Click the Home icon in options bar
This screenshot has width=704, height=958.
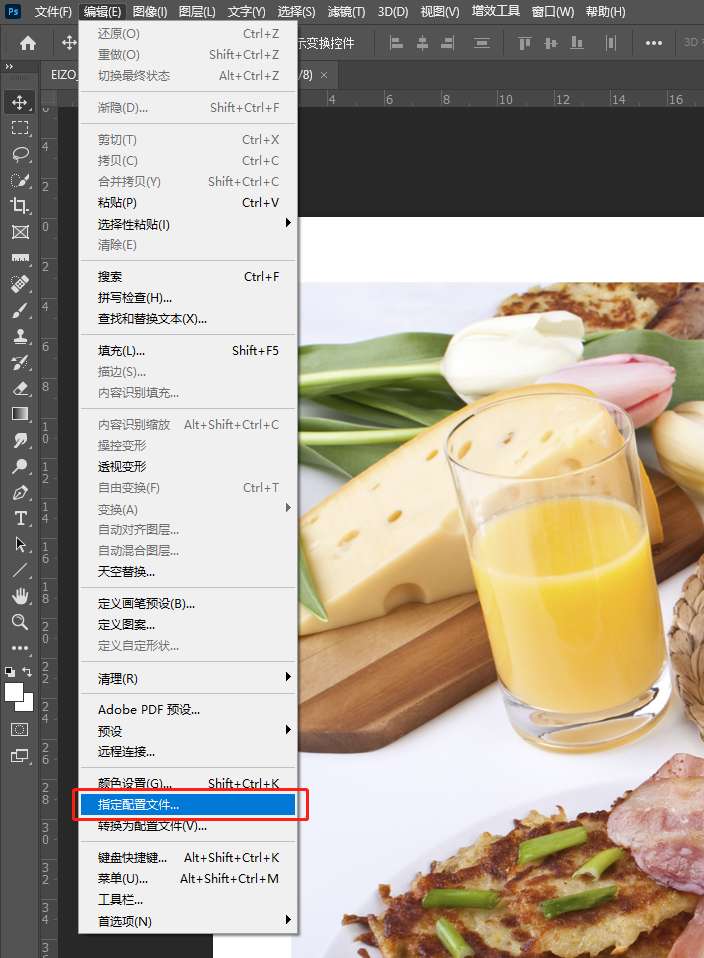[28, 43]
